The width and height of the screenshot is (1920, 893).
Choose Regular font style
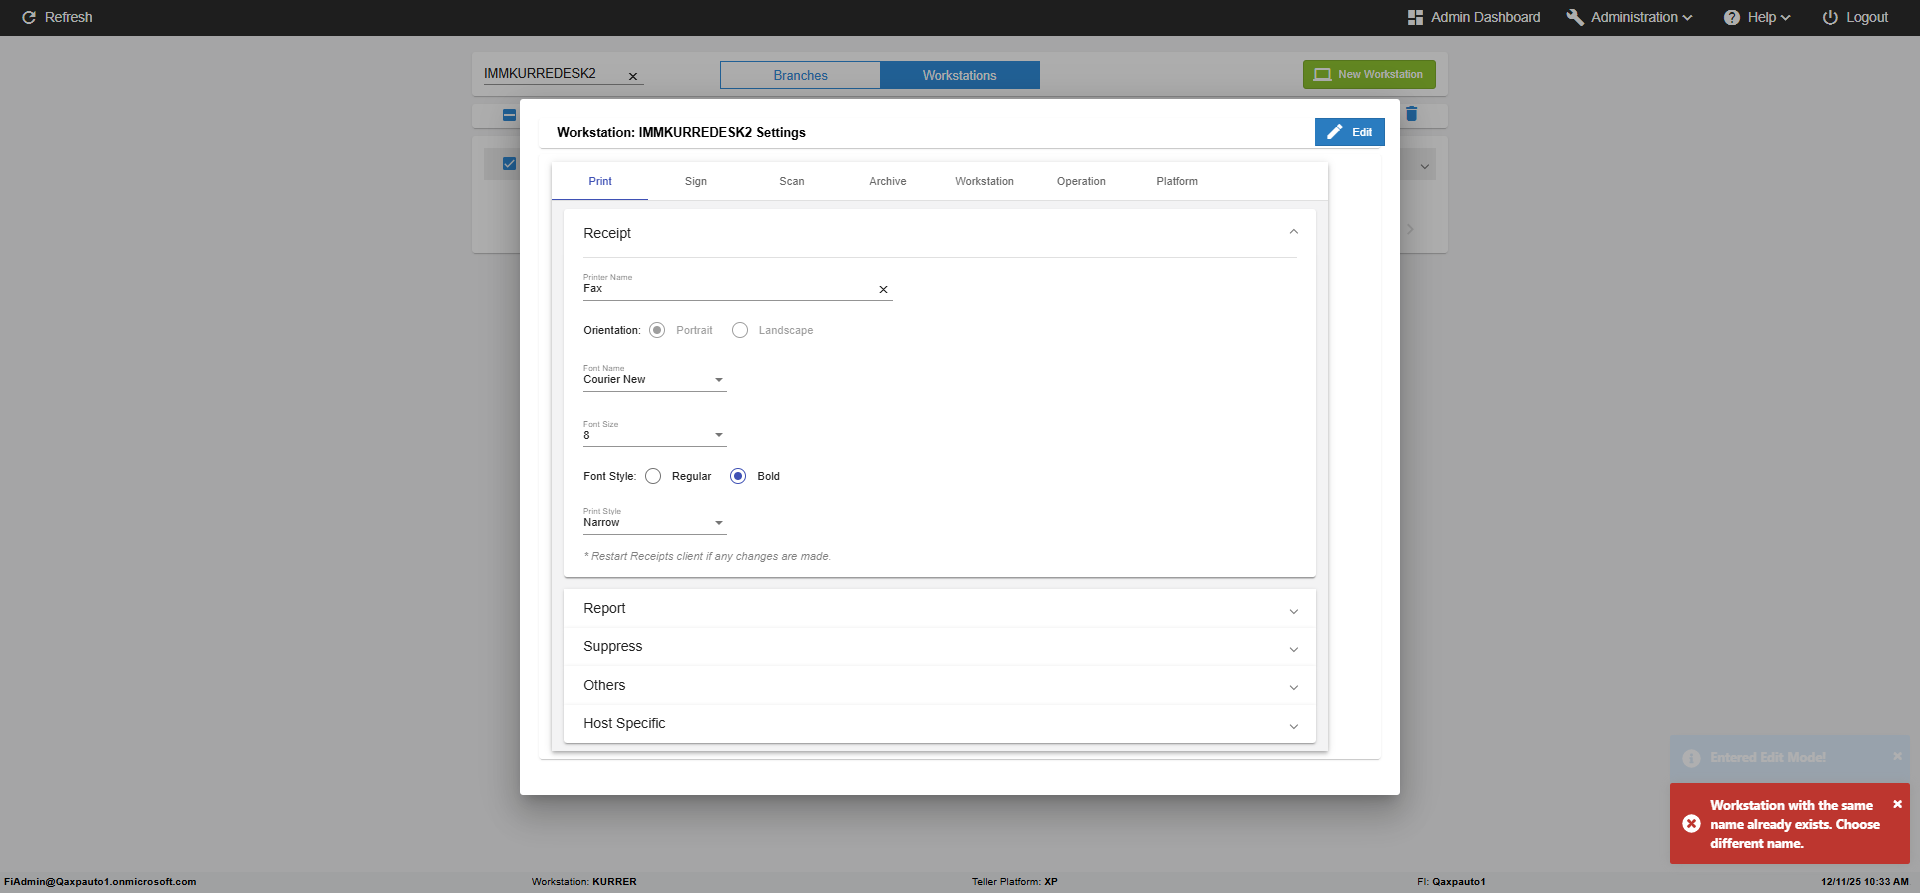653,476
